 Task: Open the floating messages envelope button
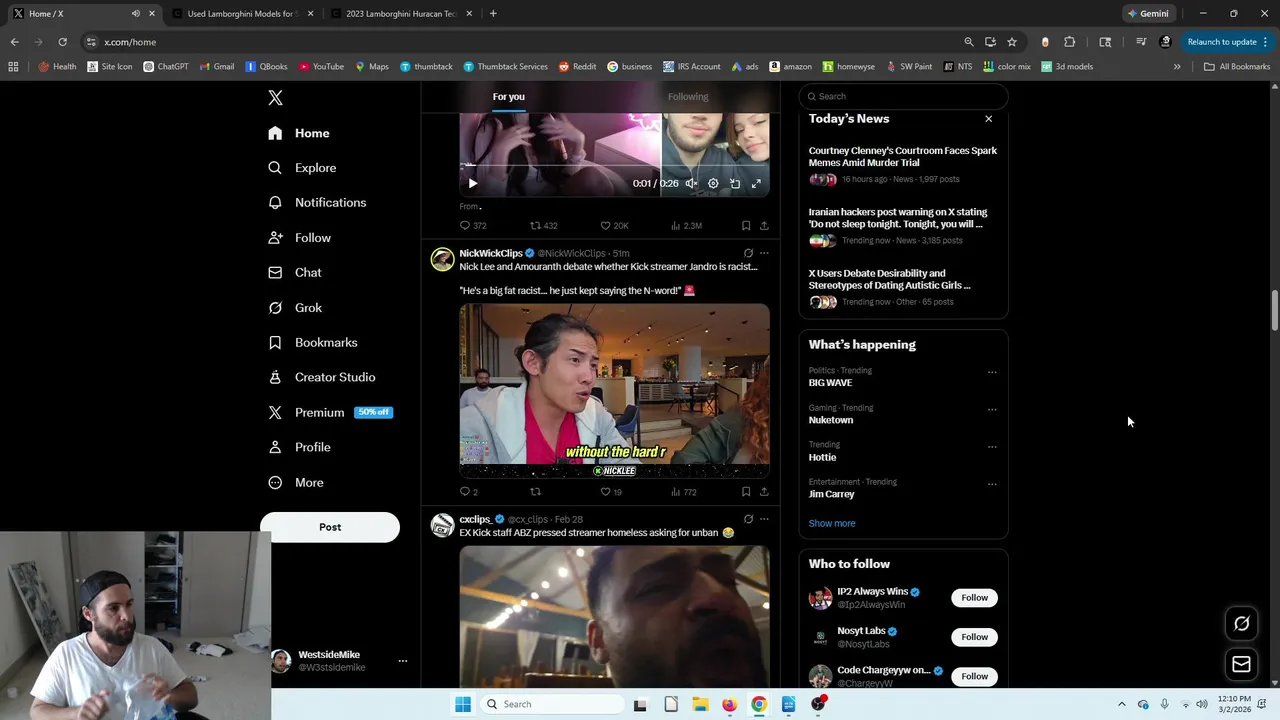point(1241,664)
